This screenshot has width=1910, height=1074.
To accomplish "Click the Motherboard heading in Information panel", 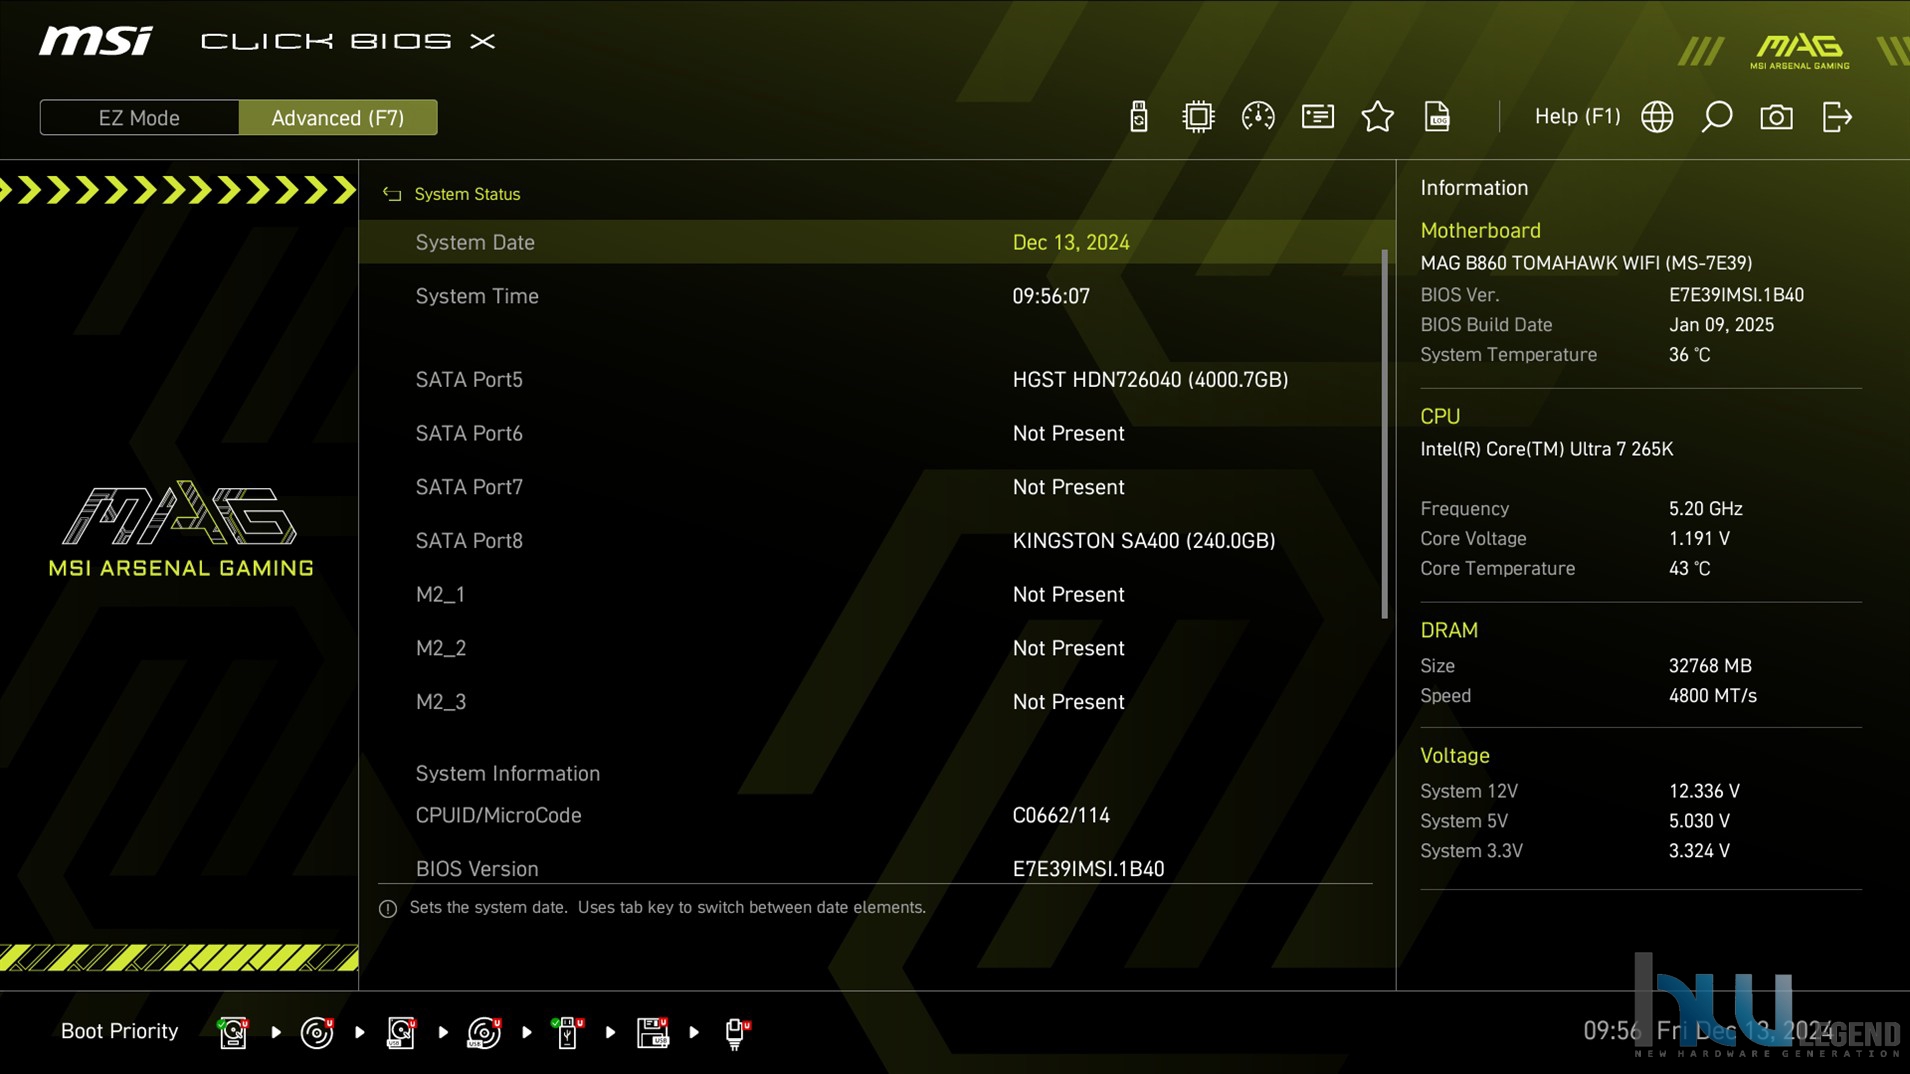I will point(1480,230).
